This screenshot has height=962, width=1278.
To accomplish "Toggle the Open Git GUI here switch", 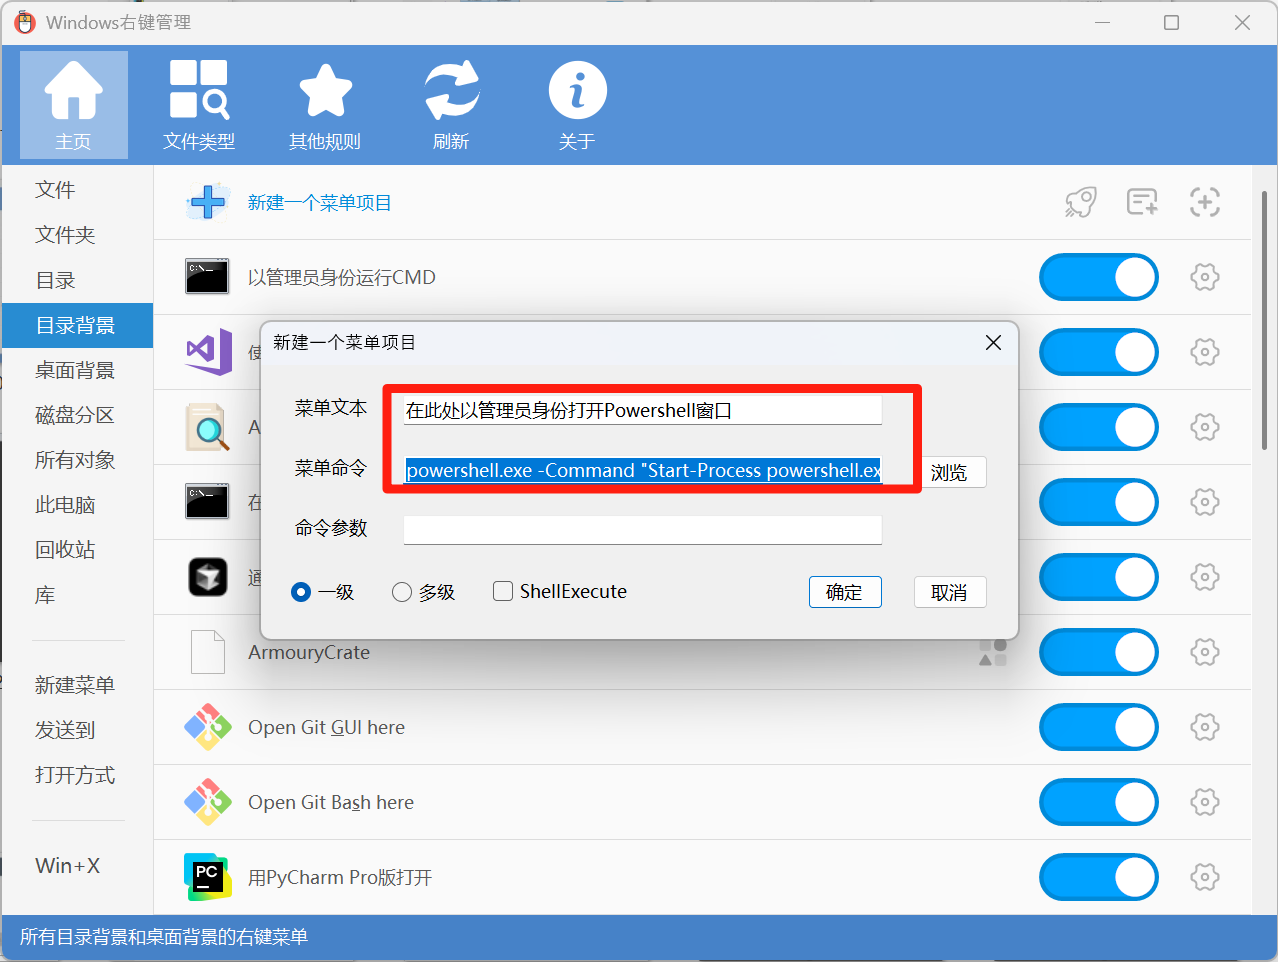I will point(1099,727).
